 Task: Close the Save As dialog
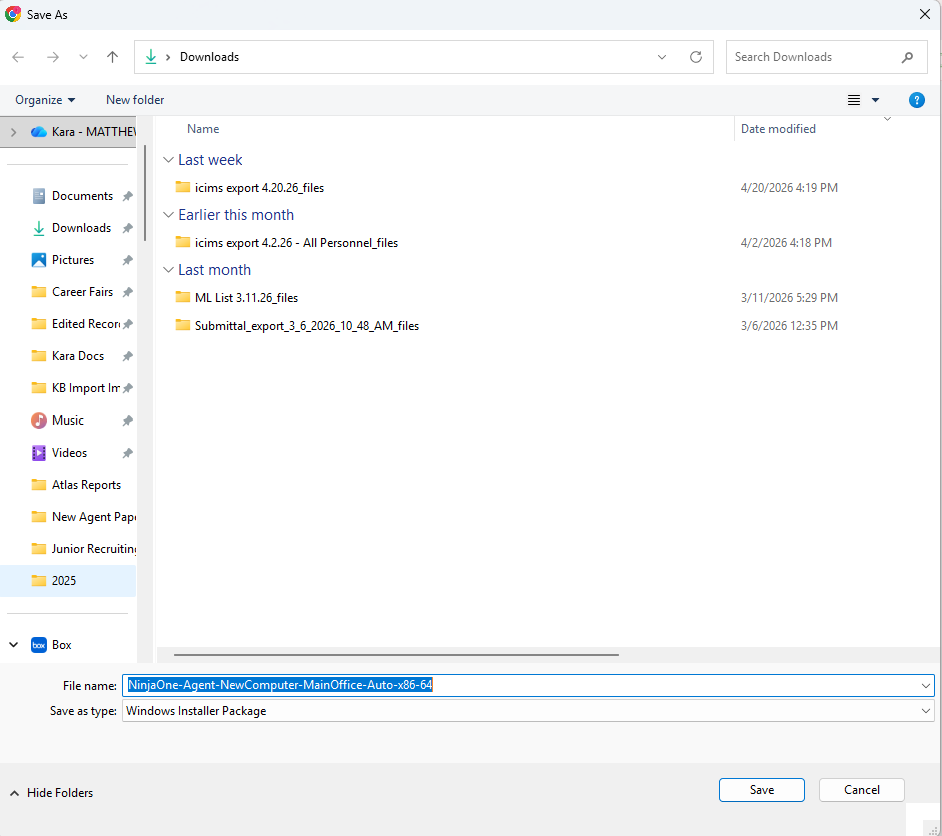coord(925,14)
